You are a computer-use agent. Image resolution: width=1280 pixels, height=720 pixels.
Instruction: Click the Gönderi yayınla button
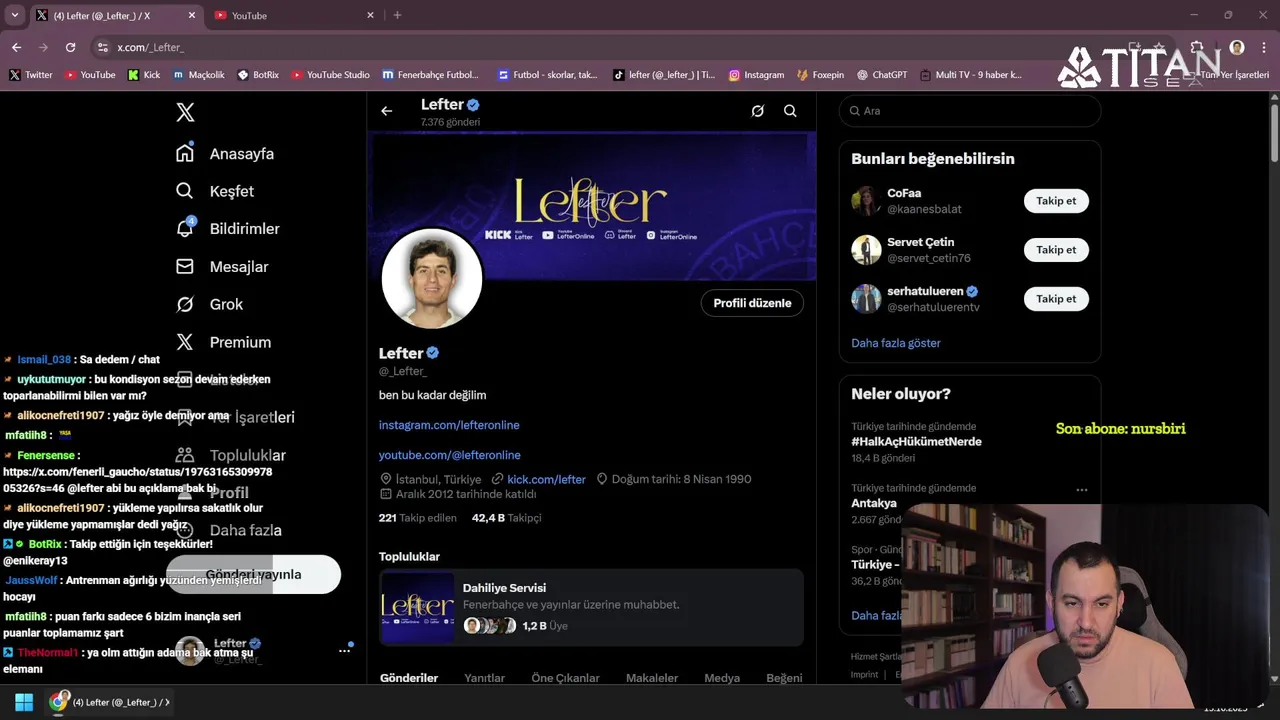(x=253, y=574)
